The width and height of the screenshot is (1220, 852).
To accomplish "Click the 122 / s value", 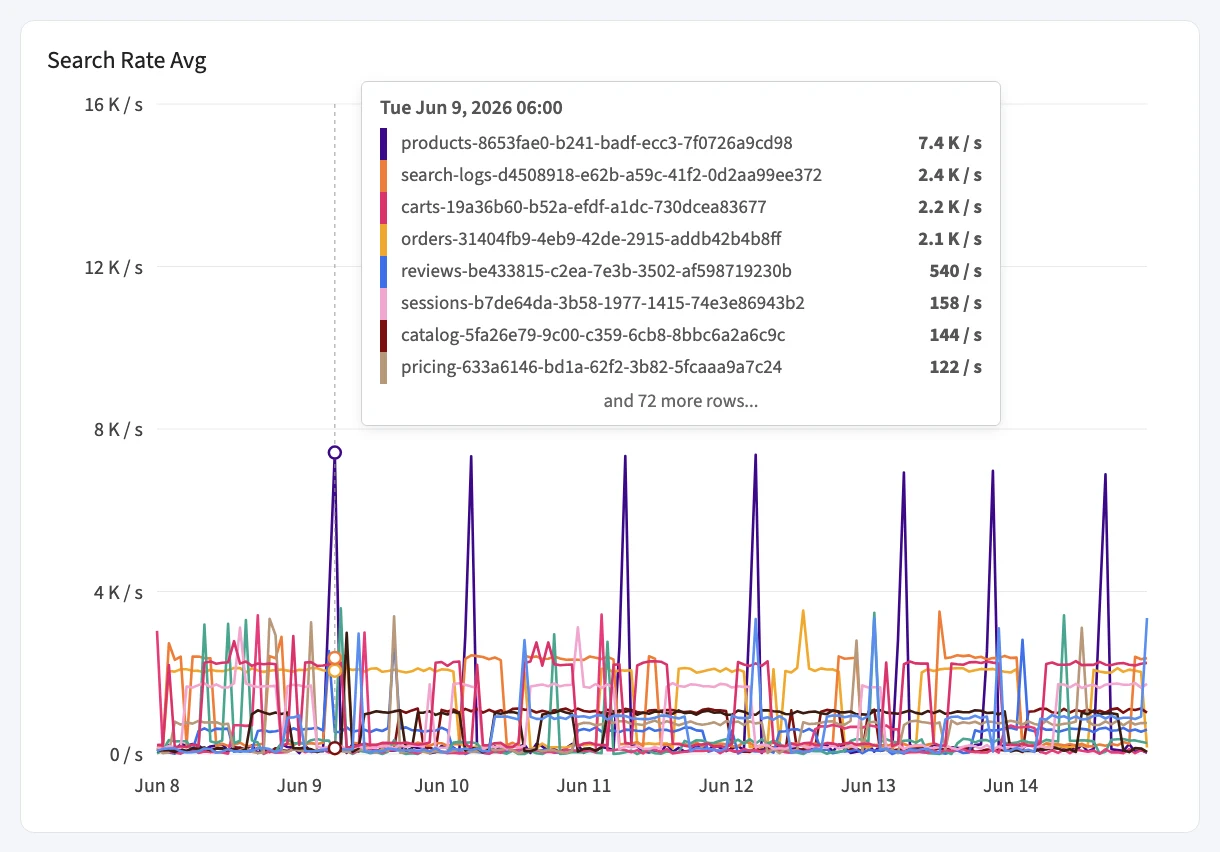I will point(956,367).
